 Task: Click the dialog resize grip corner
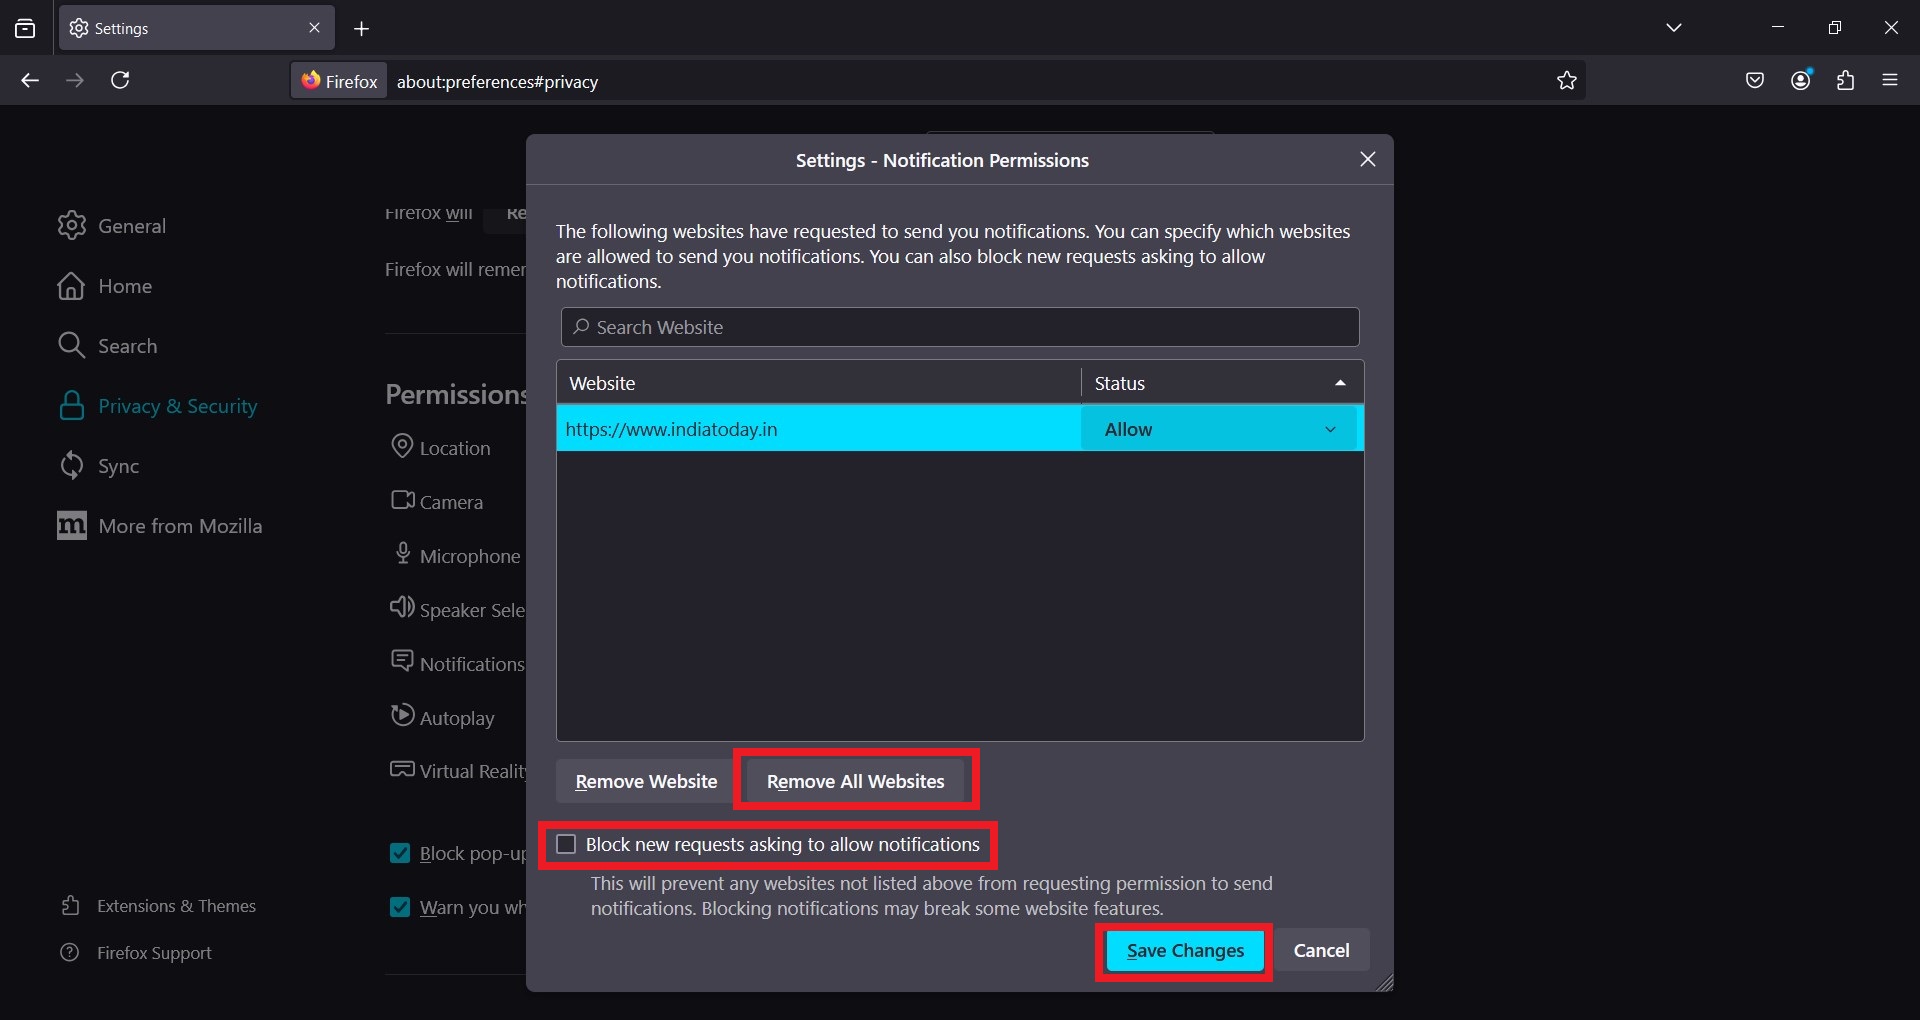coord(1384,983)
